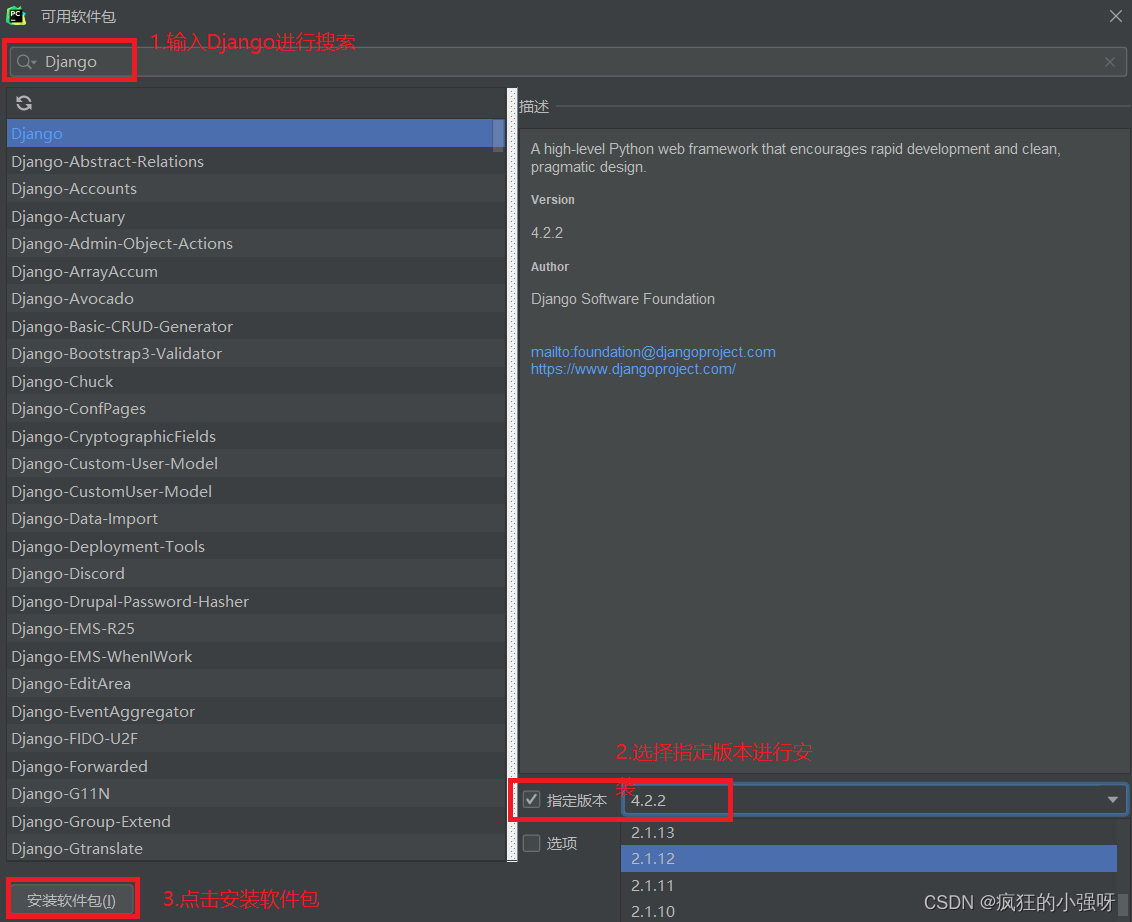Select Django-Custom-User-Model in the list
Screen dimensions: 1132x922
click(256, 464)
